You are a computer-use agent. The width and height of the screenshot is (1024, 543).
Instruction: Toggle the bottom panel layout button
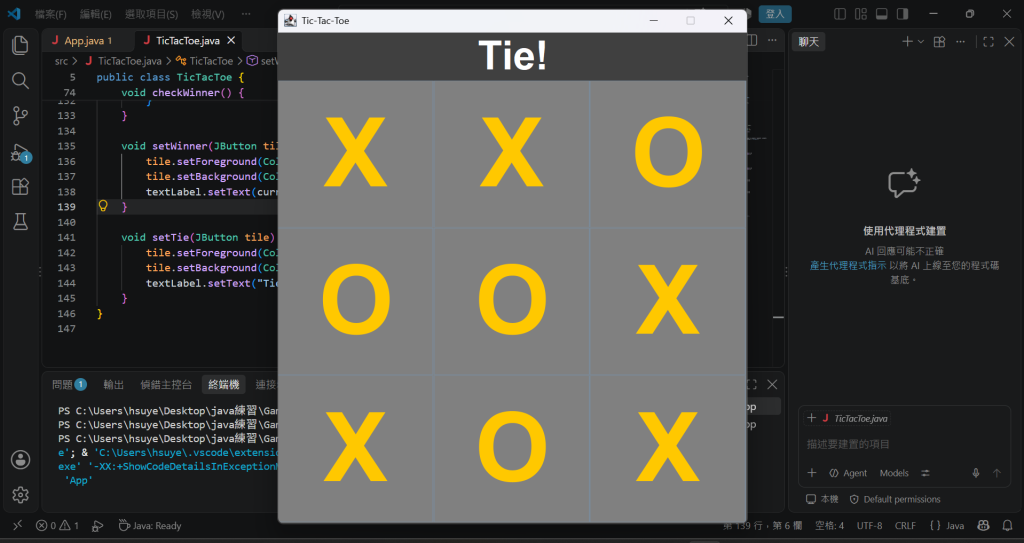click(881, 14)
